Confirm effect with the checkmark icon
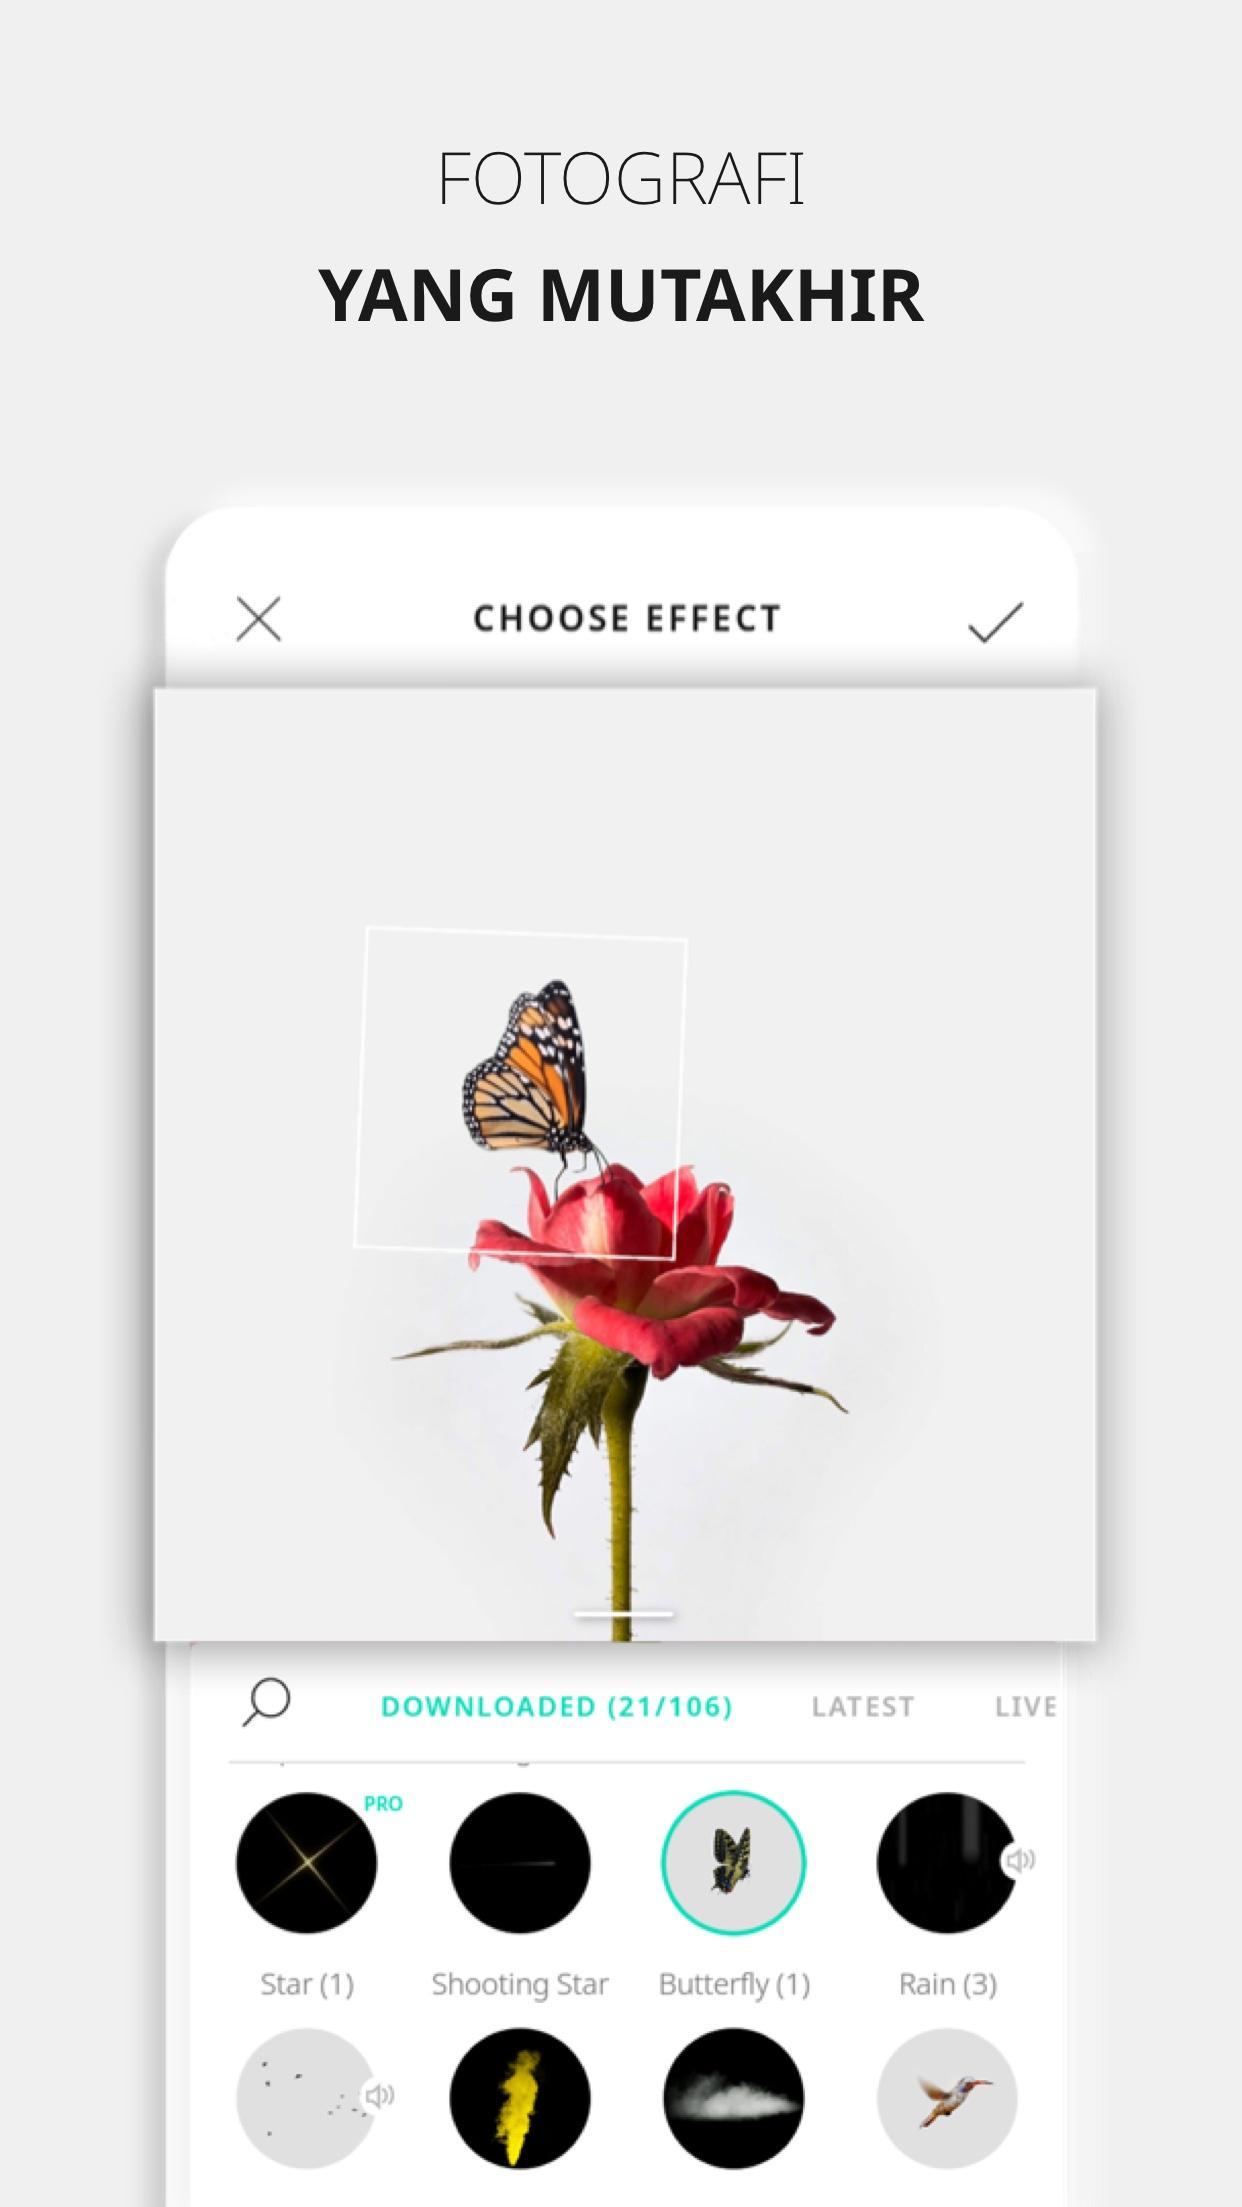1242x2207 pixels. pos(996,622)
